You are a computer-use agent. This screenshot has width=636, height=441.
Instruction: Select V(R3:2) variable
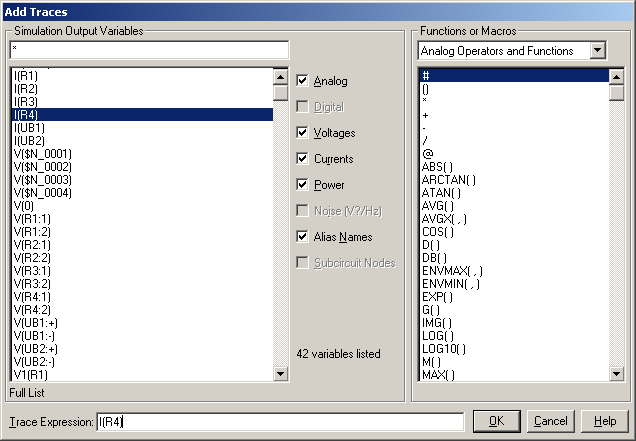[143, 284]
